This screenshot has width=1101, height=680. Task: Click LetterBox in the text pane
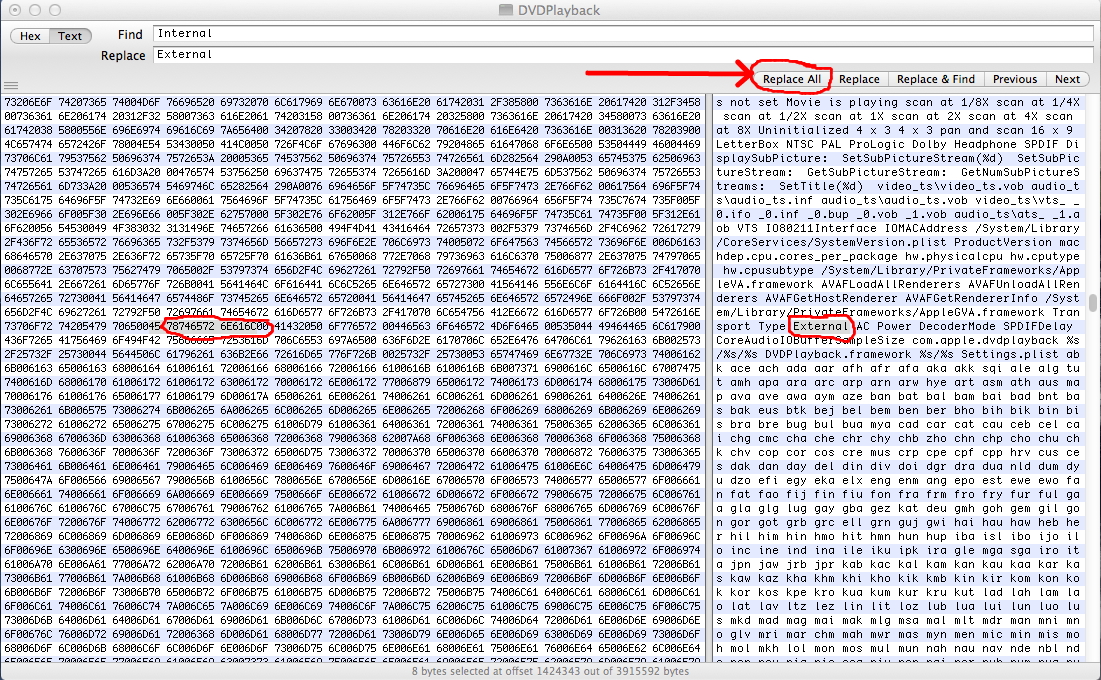point(748,144)
